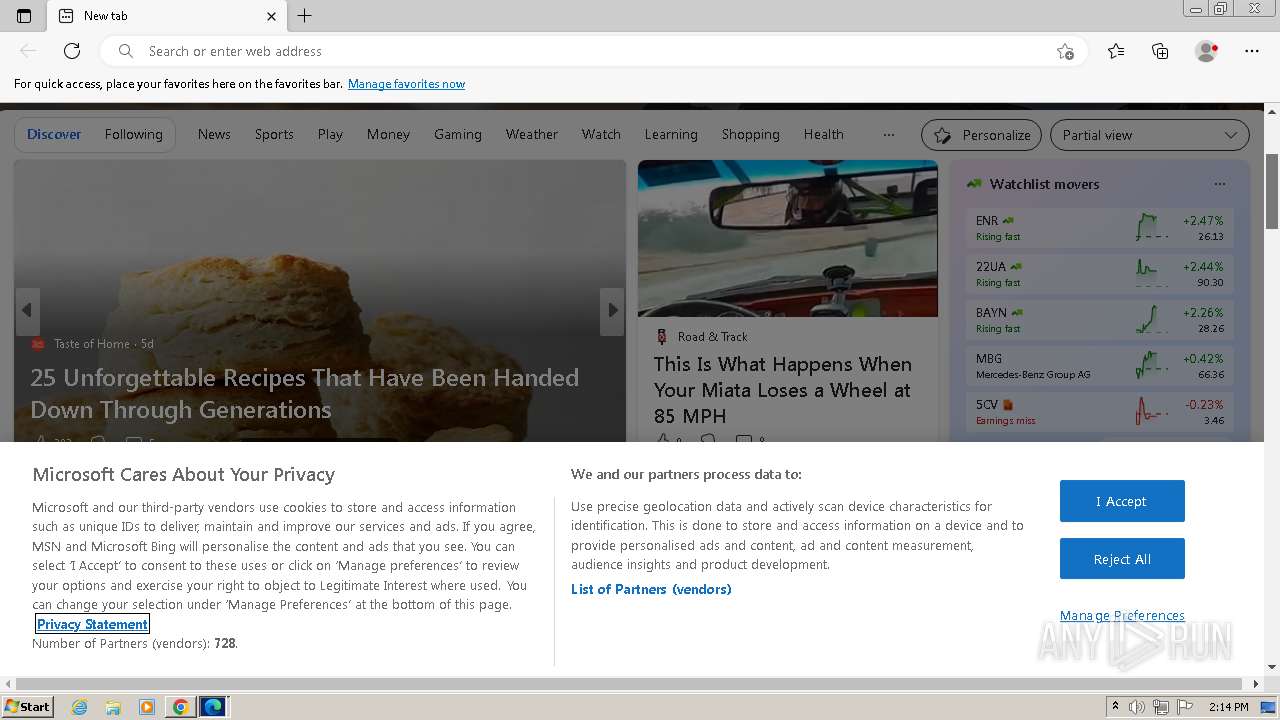Open 5CV stock row in watchlist
The image size is (1280, 720).
[1100, 412]
